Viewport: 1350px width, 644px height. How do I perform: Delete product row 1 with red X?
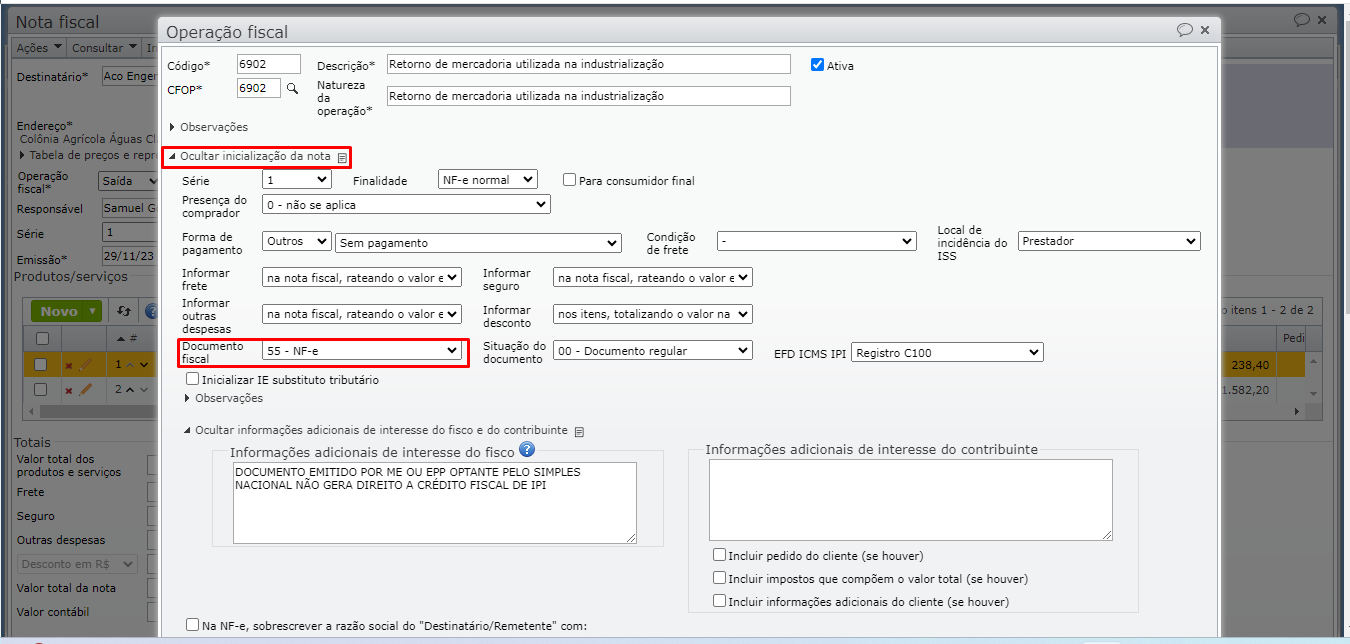[69, 365]
